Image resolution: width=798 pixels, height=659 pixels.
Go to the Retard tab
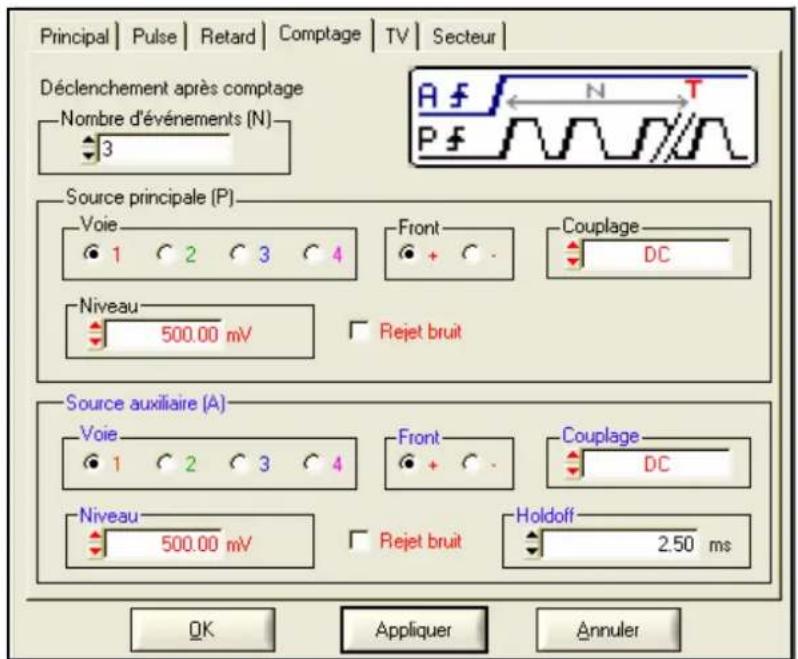pyautogui.click(x=228, y=37)
